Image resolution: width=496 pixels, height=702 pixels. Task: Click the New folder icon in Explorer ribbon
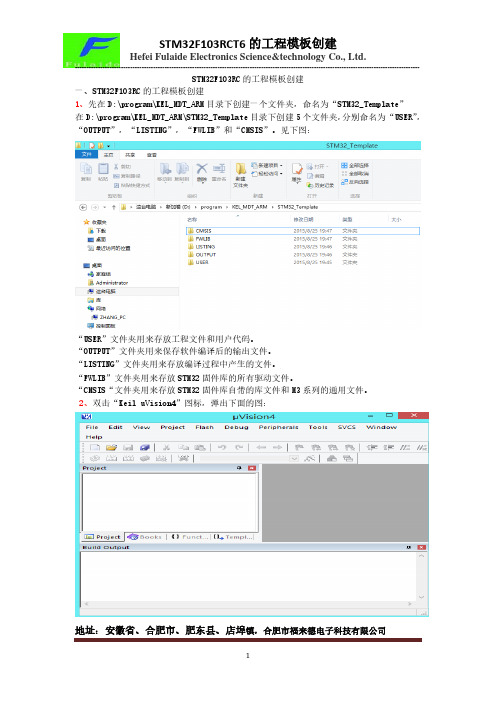(x=241, y=169)
